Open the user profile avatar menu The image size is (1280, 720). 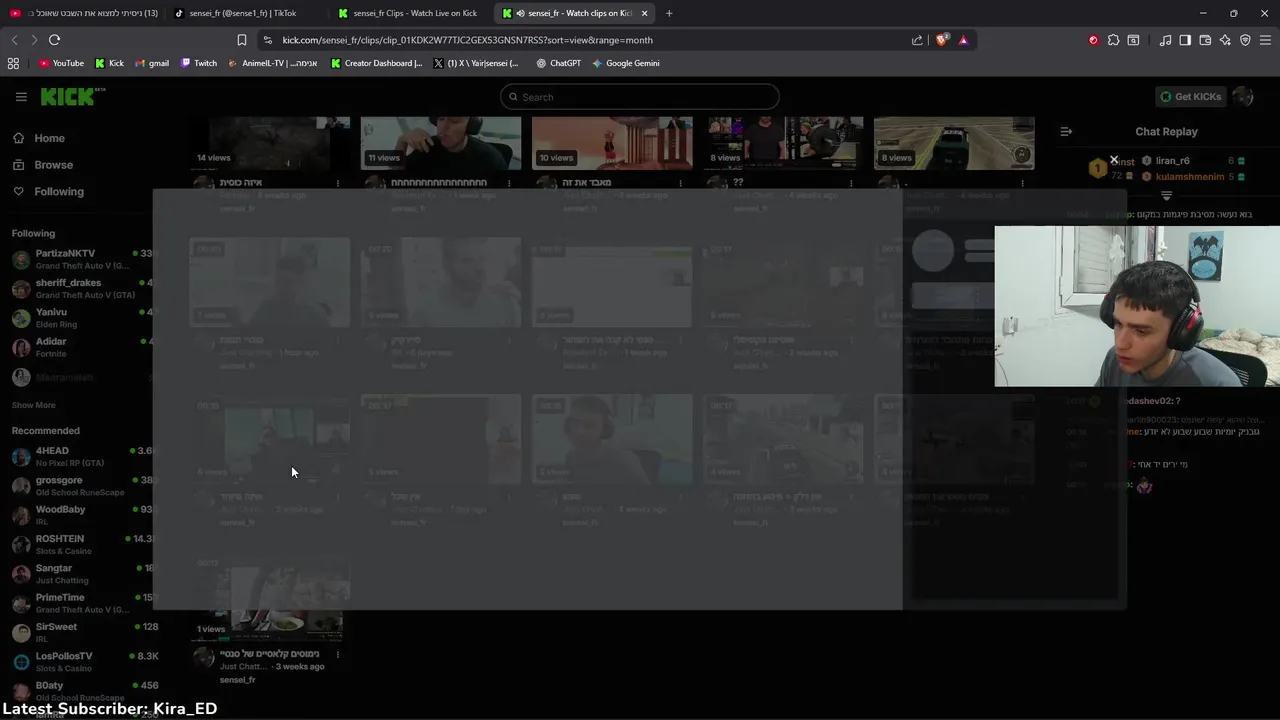point(1243,97)
